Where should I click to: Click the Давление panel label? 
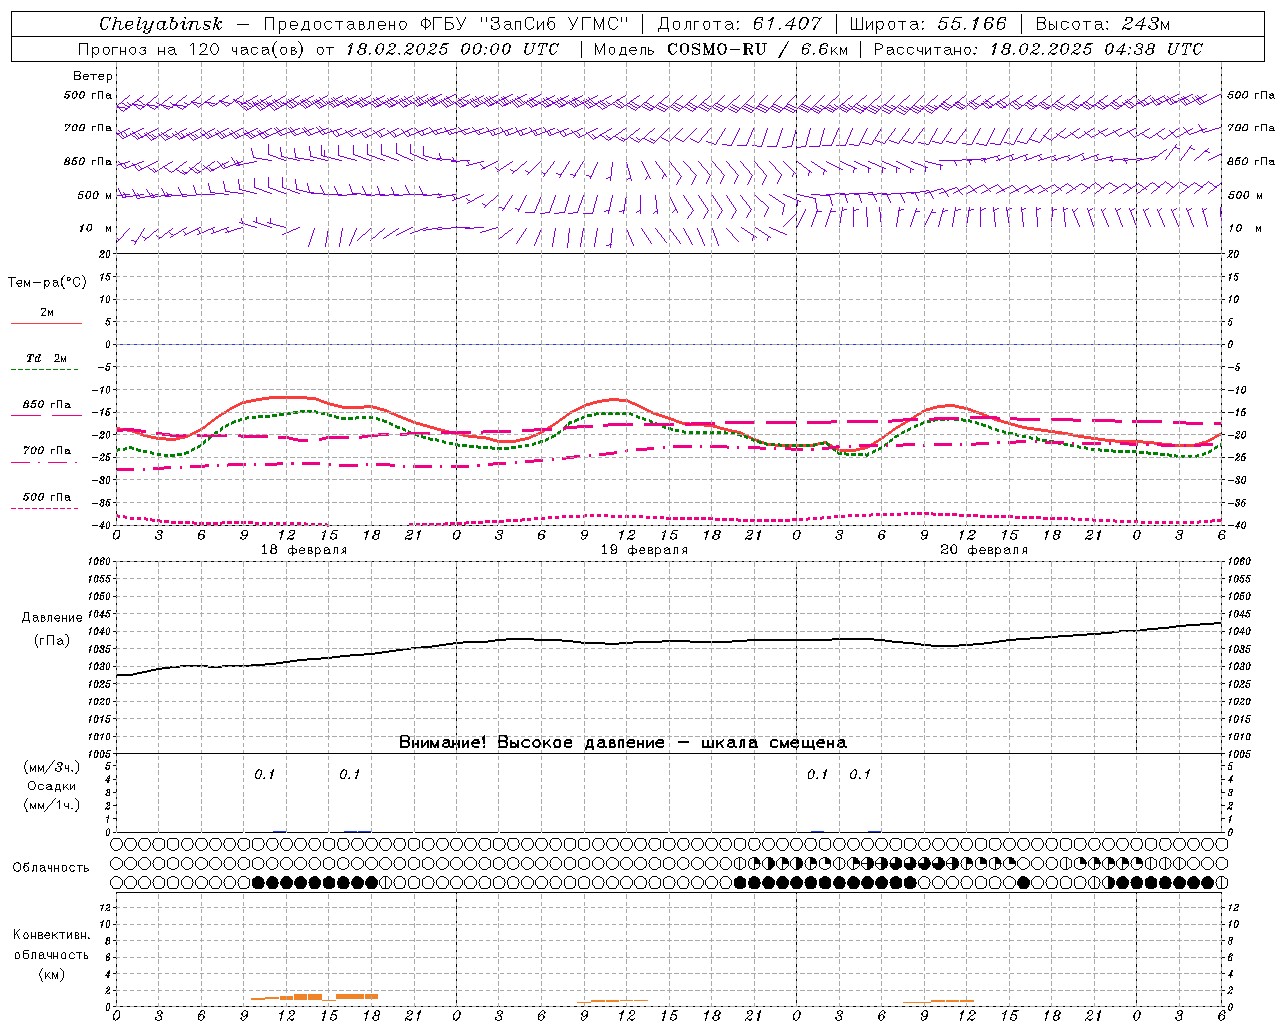click(52, 618)
